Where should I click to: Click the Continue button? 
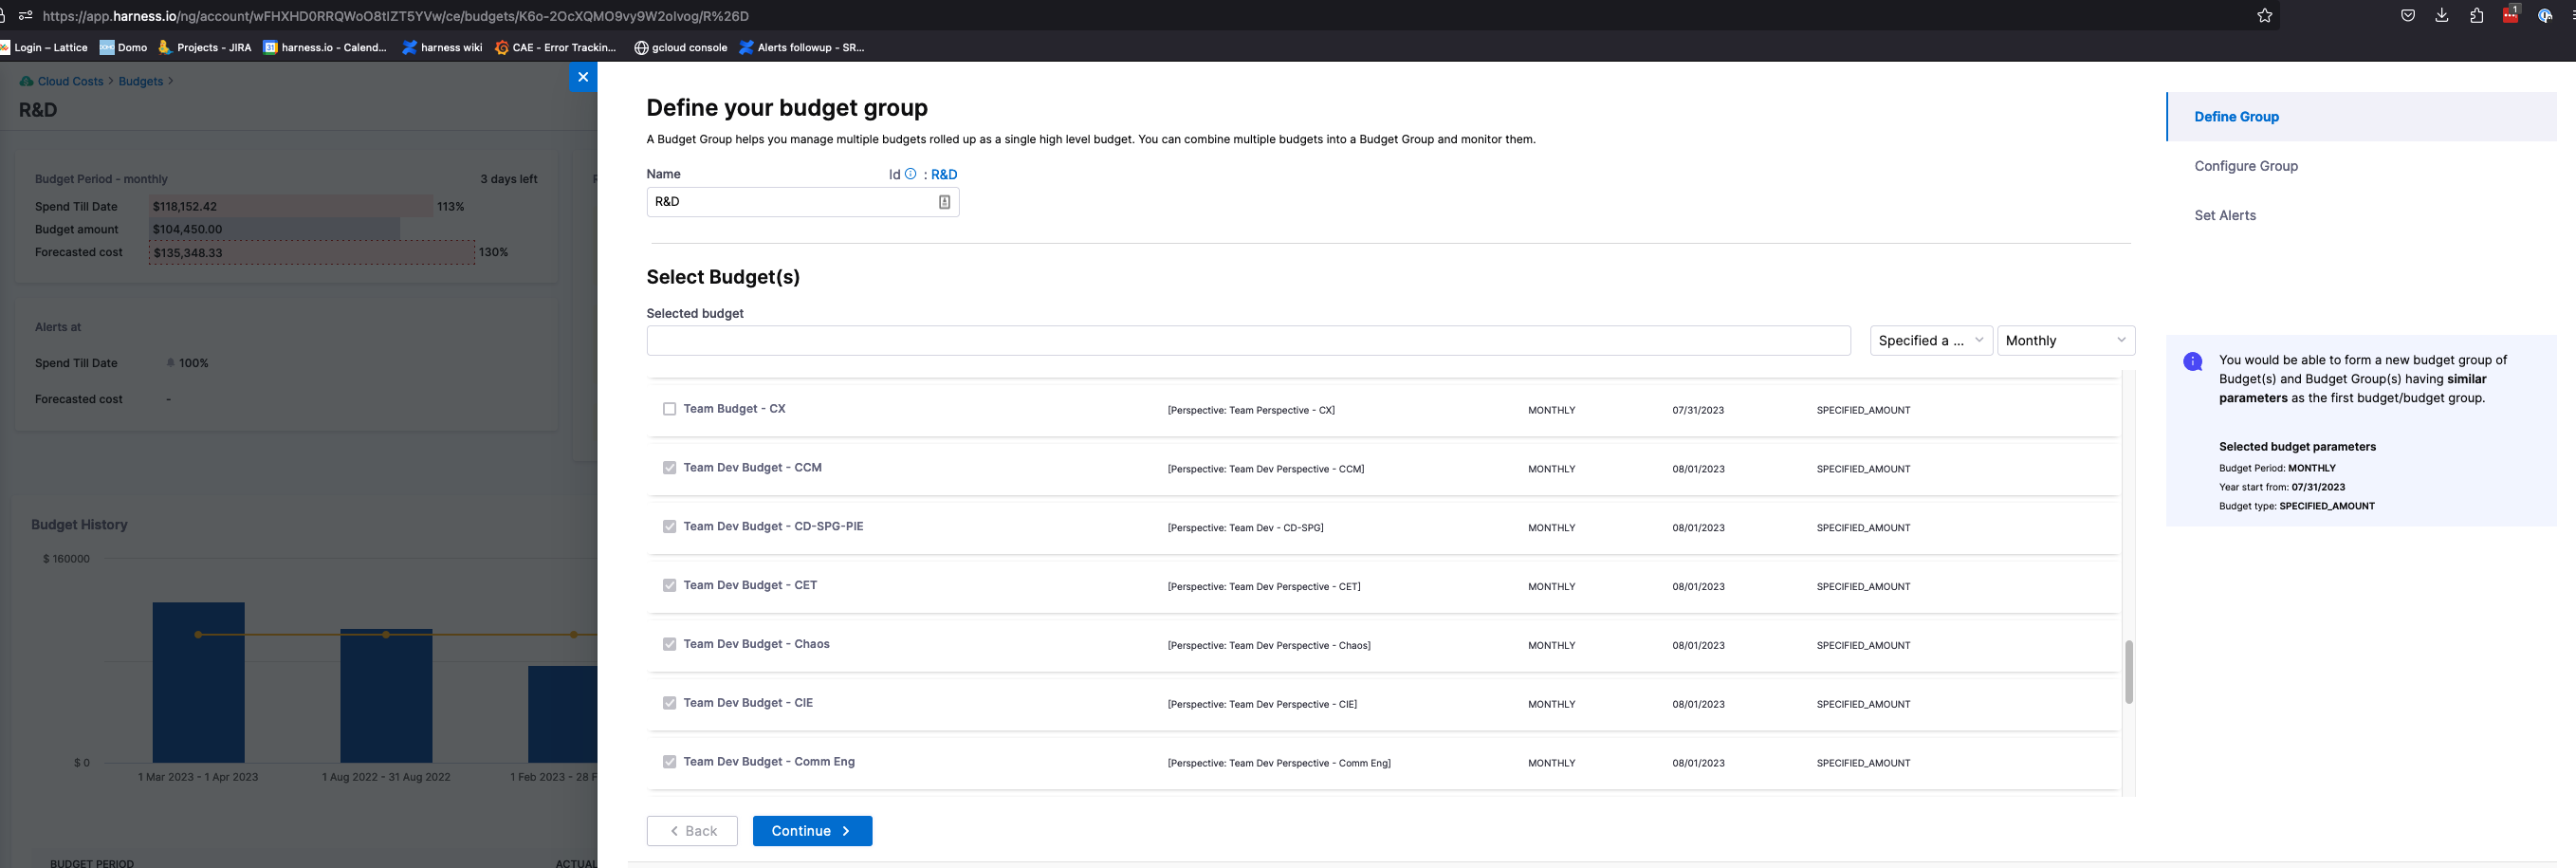pos(811,831)
